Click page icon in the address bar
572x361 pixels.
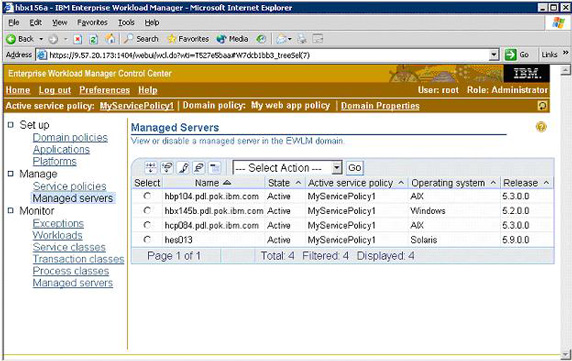(x=42, y=55)
